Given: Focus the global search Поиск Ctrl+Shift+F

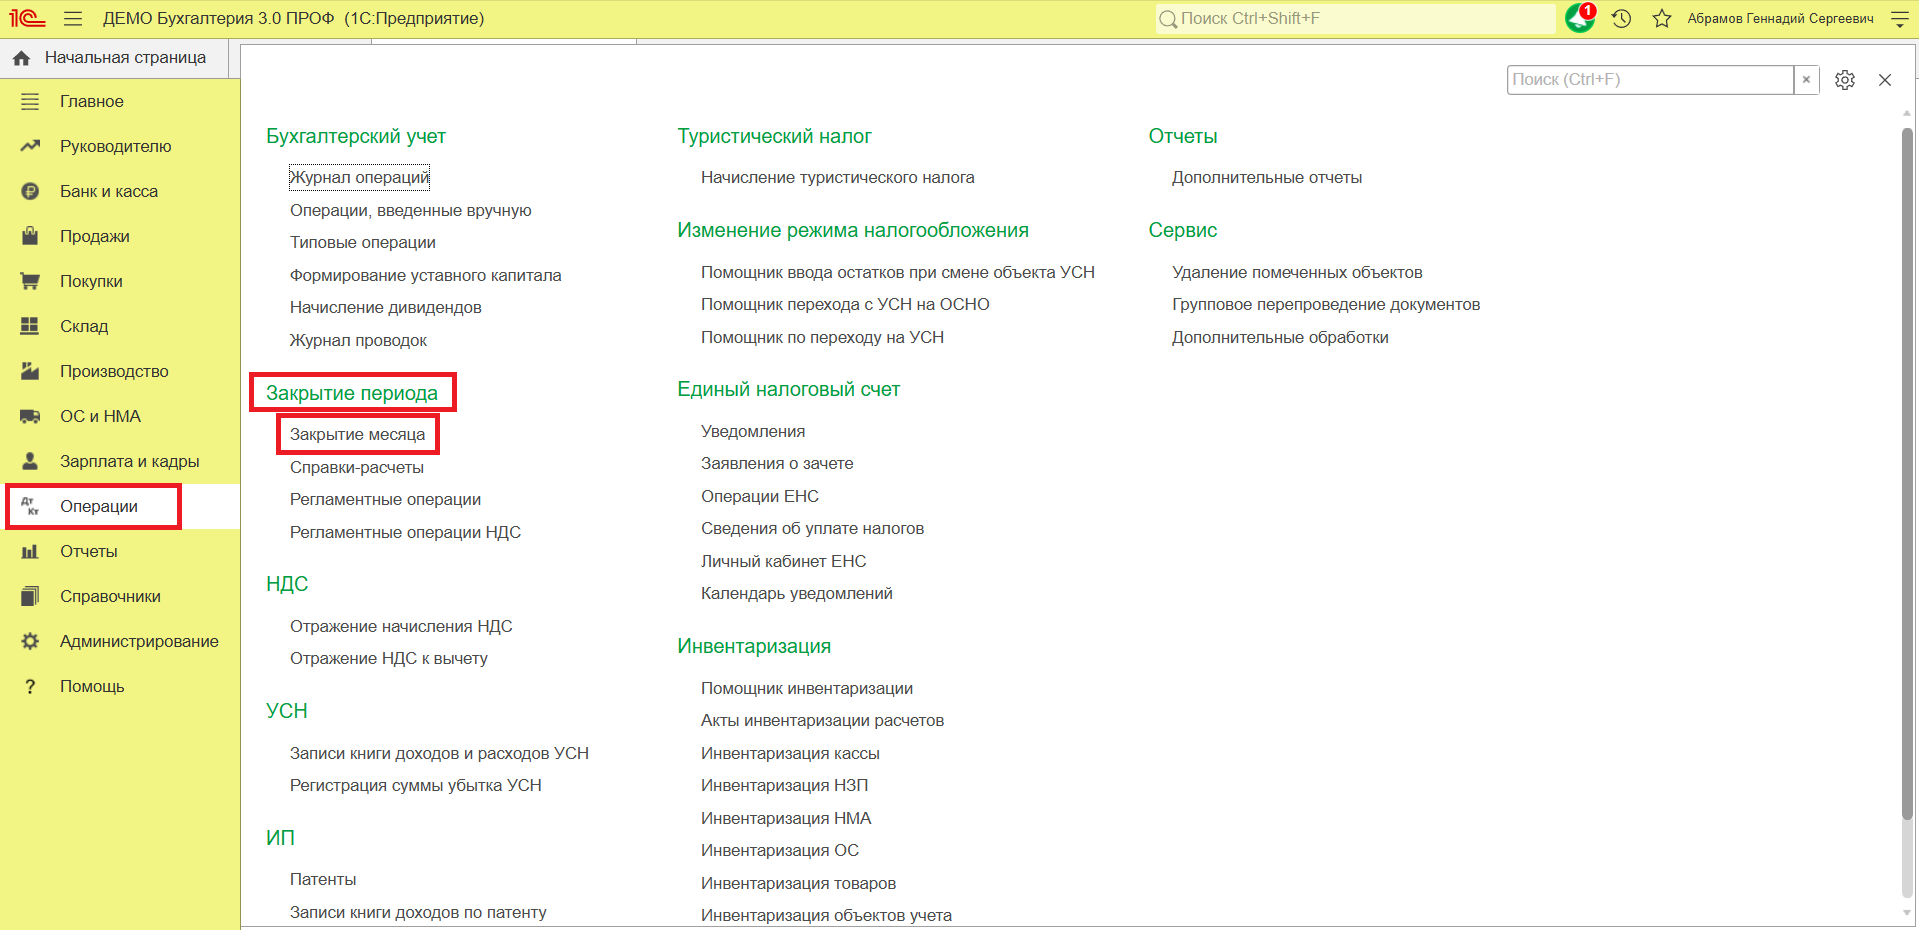Looking at the screenshot, I should [1355, 18].
